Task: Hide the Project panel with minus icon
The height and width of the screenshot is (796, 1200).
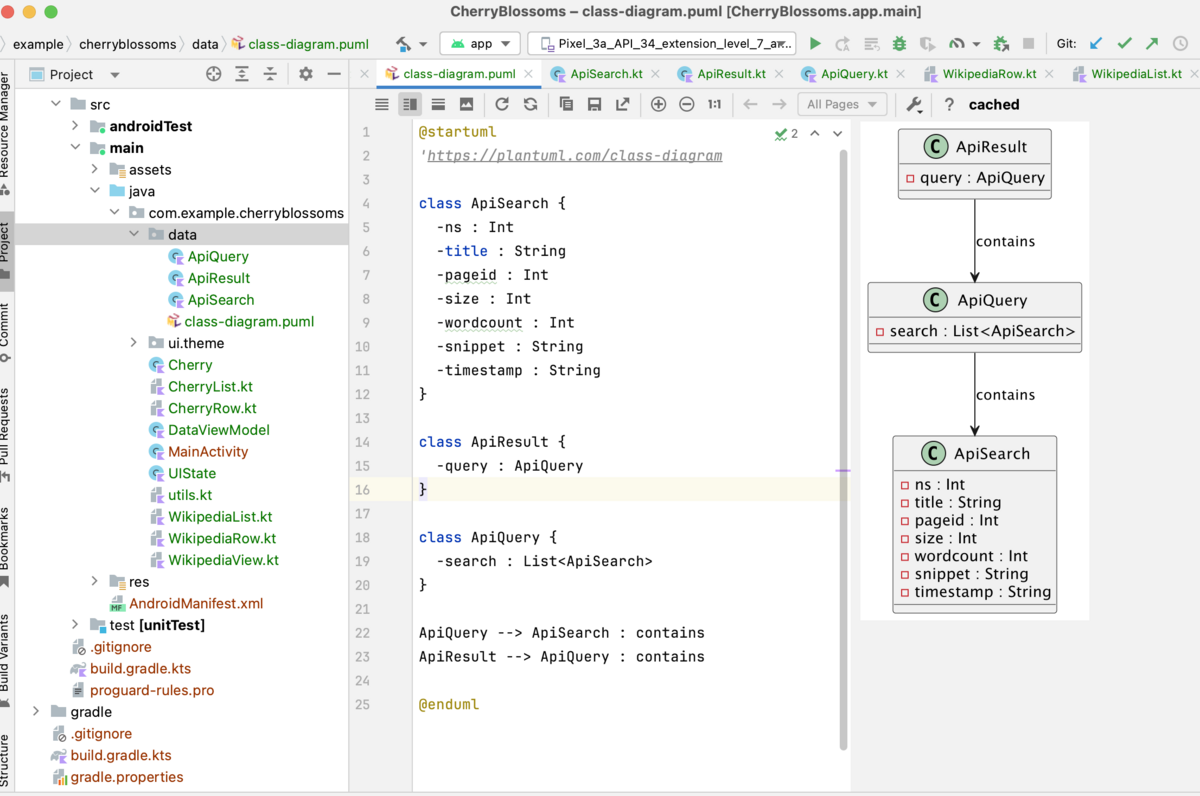Action: [x=334, y=74]
